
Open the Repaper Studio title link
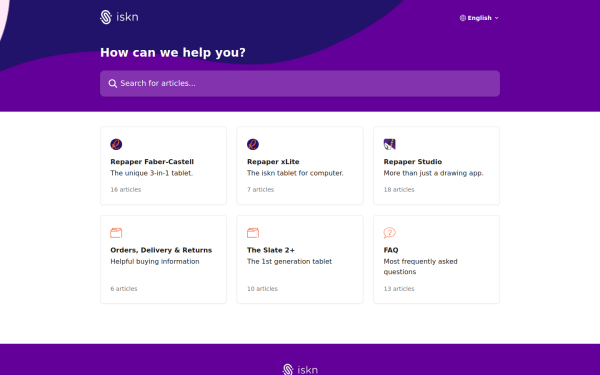coord(412,162)
